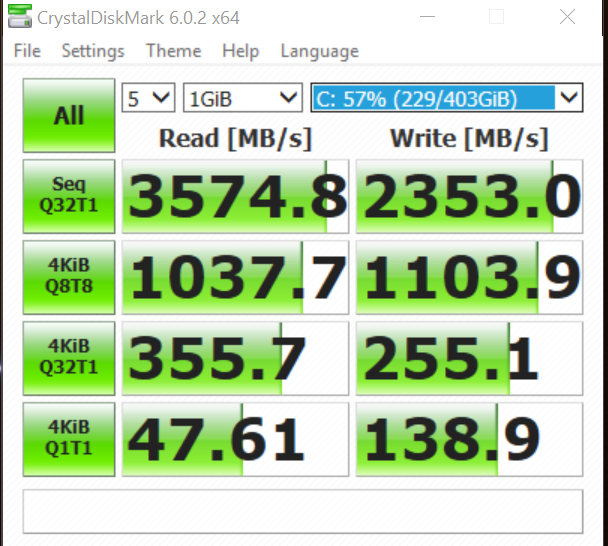This screenshot has height=546, width=608.
Task: Start the 4KiB Q8T8 test
Action: [x=69, y=277]
